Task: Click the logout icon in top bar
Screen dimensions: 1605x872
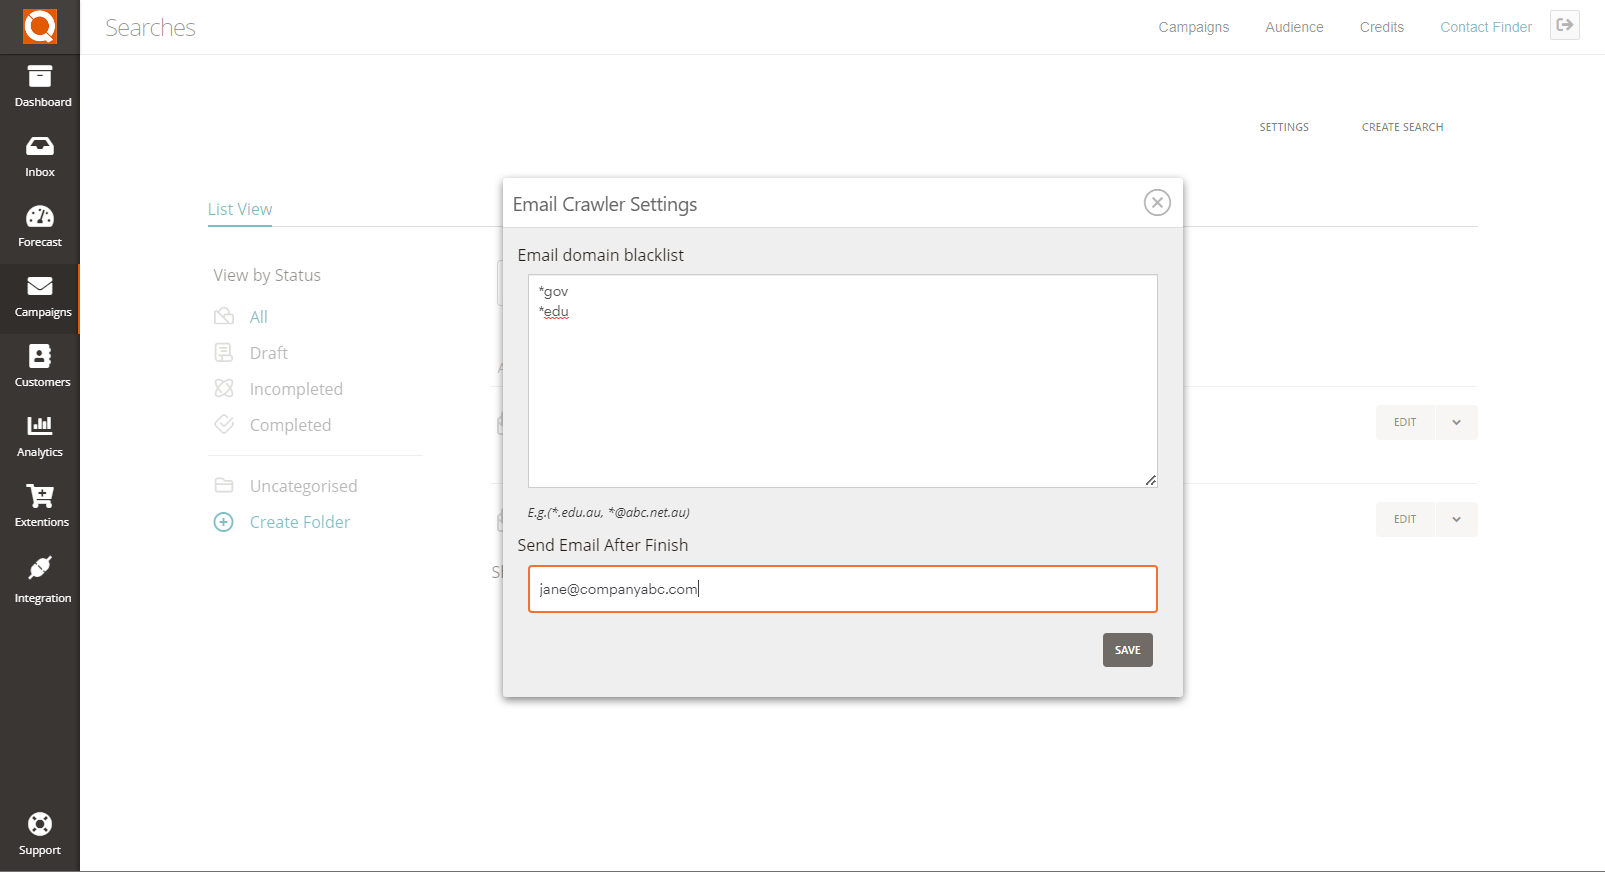Action: point(1565,25)
